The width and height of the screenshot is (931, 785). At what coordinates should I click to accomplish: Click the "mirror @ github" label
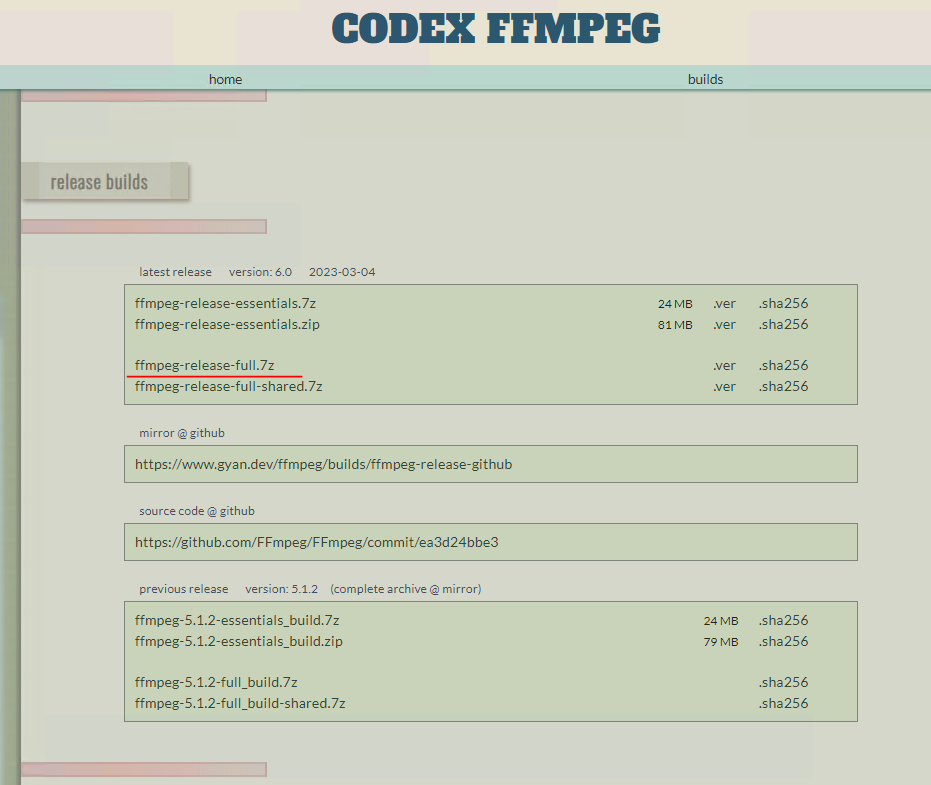pyautogui.click(x=182, y=433)
